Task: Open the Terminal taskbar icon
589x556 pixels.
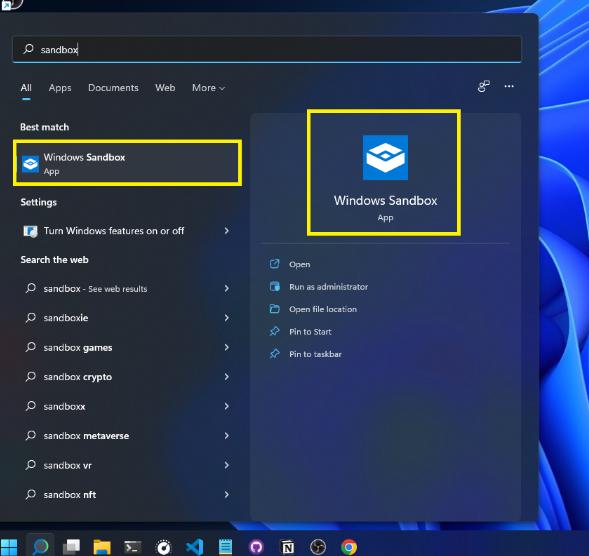Action: [133, 547]
